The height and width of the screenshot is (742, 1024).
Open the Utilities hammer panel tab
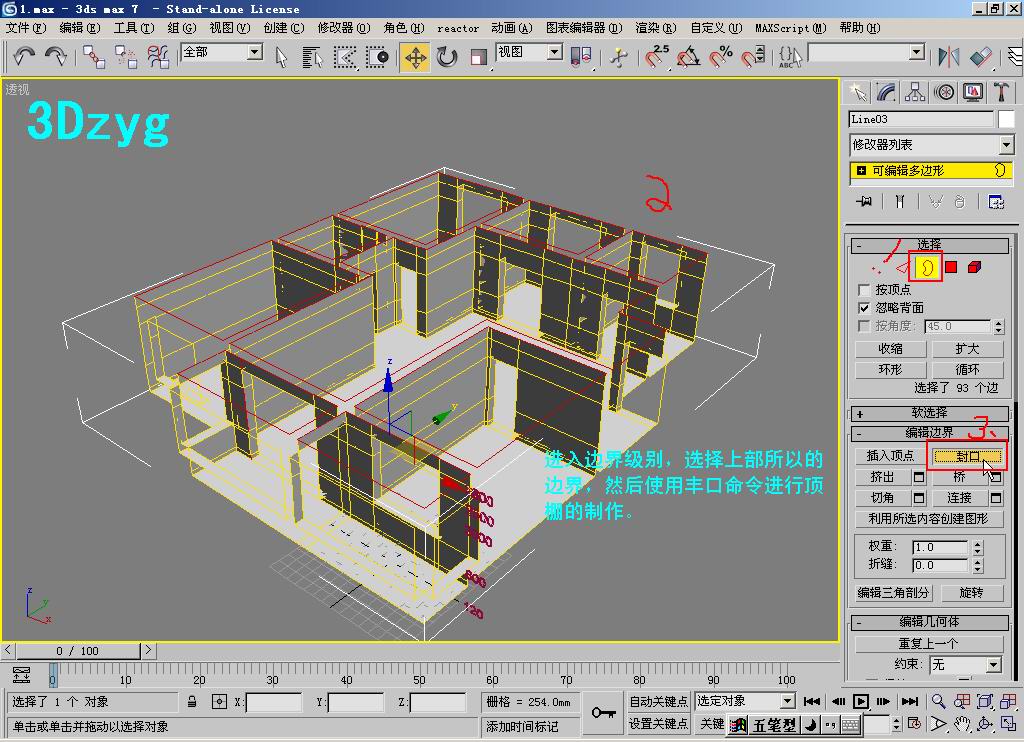click(x=1001, y=92)
